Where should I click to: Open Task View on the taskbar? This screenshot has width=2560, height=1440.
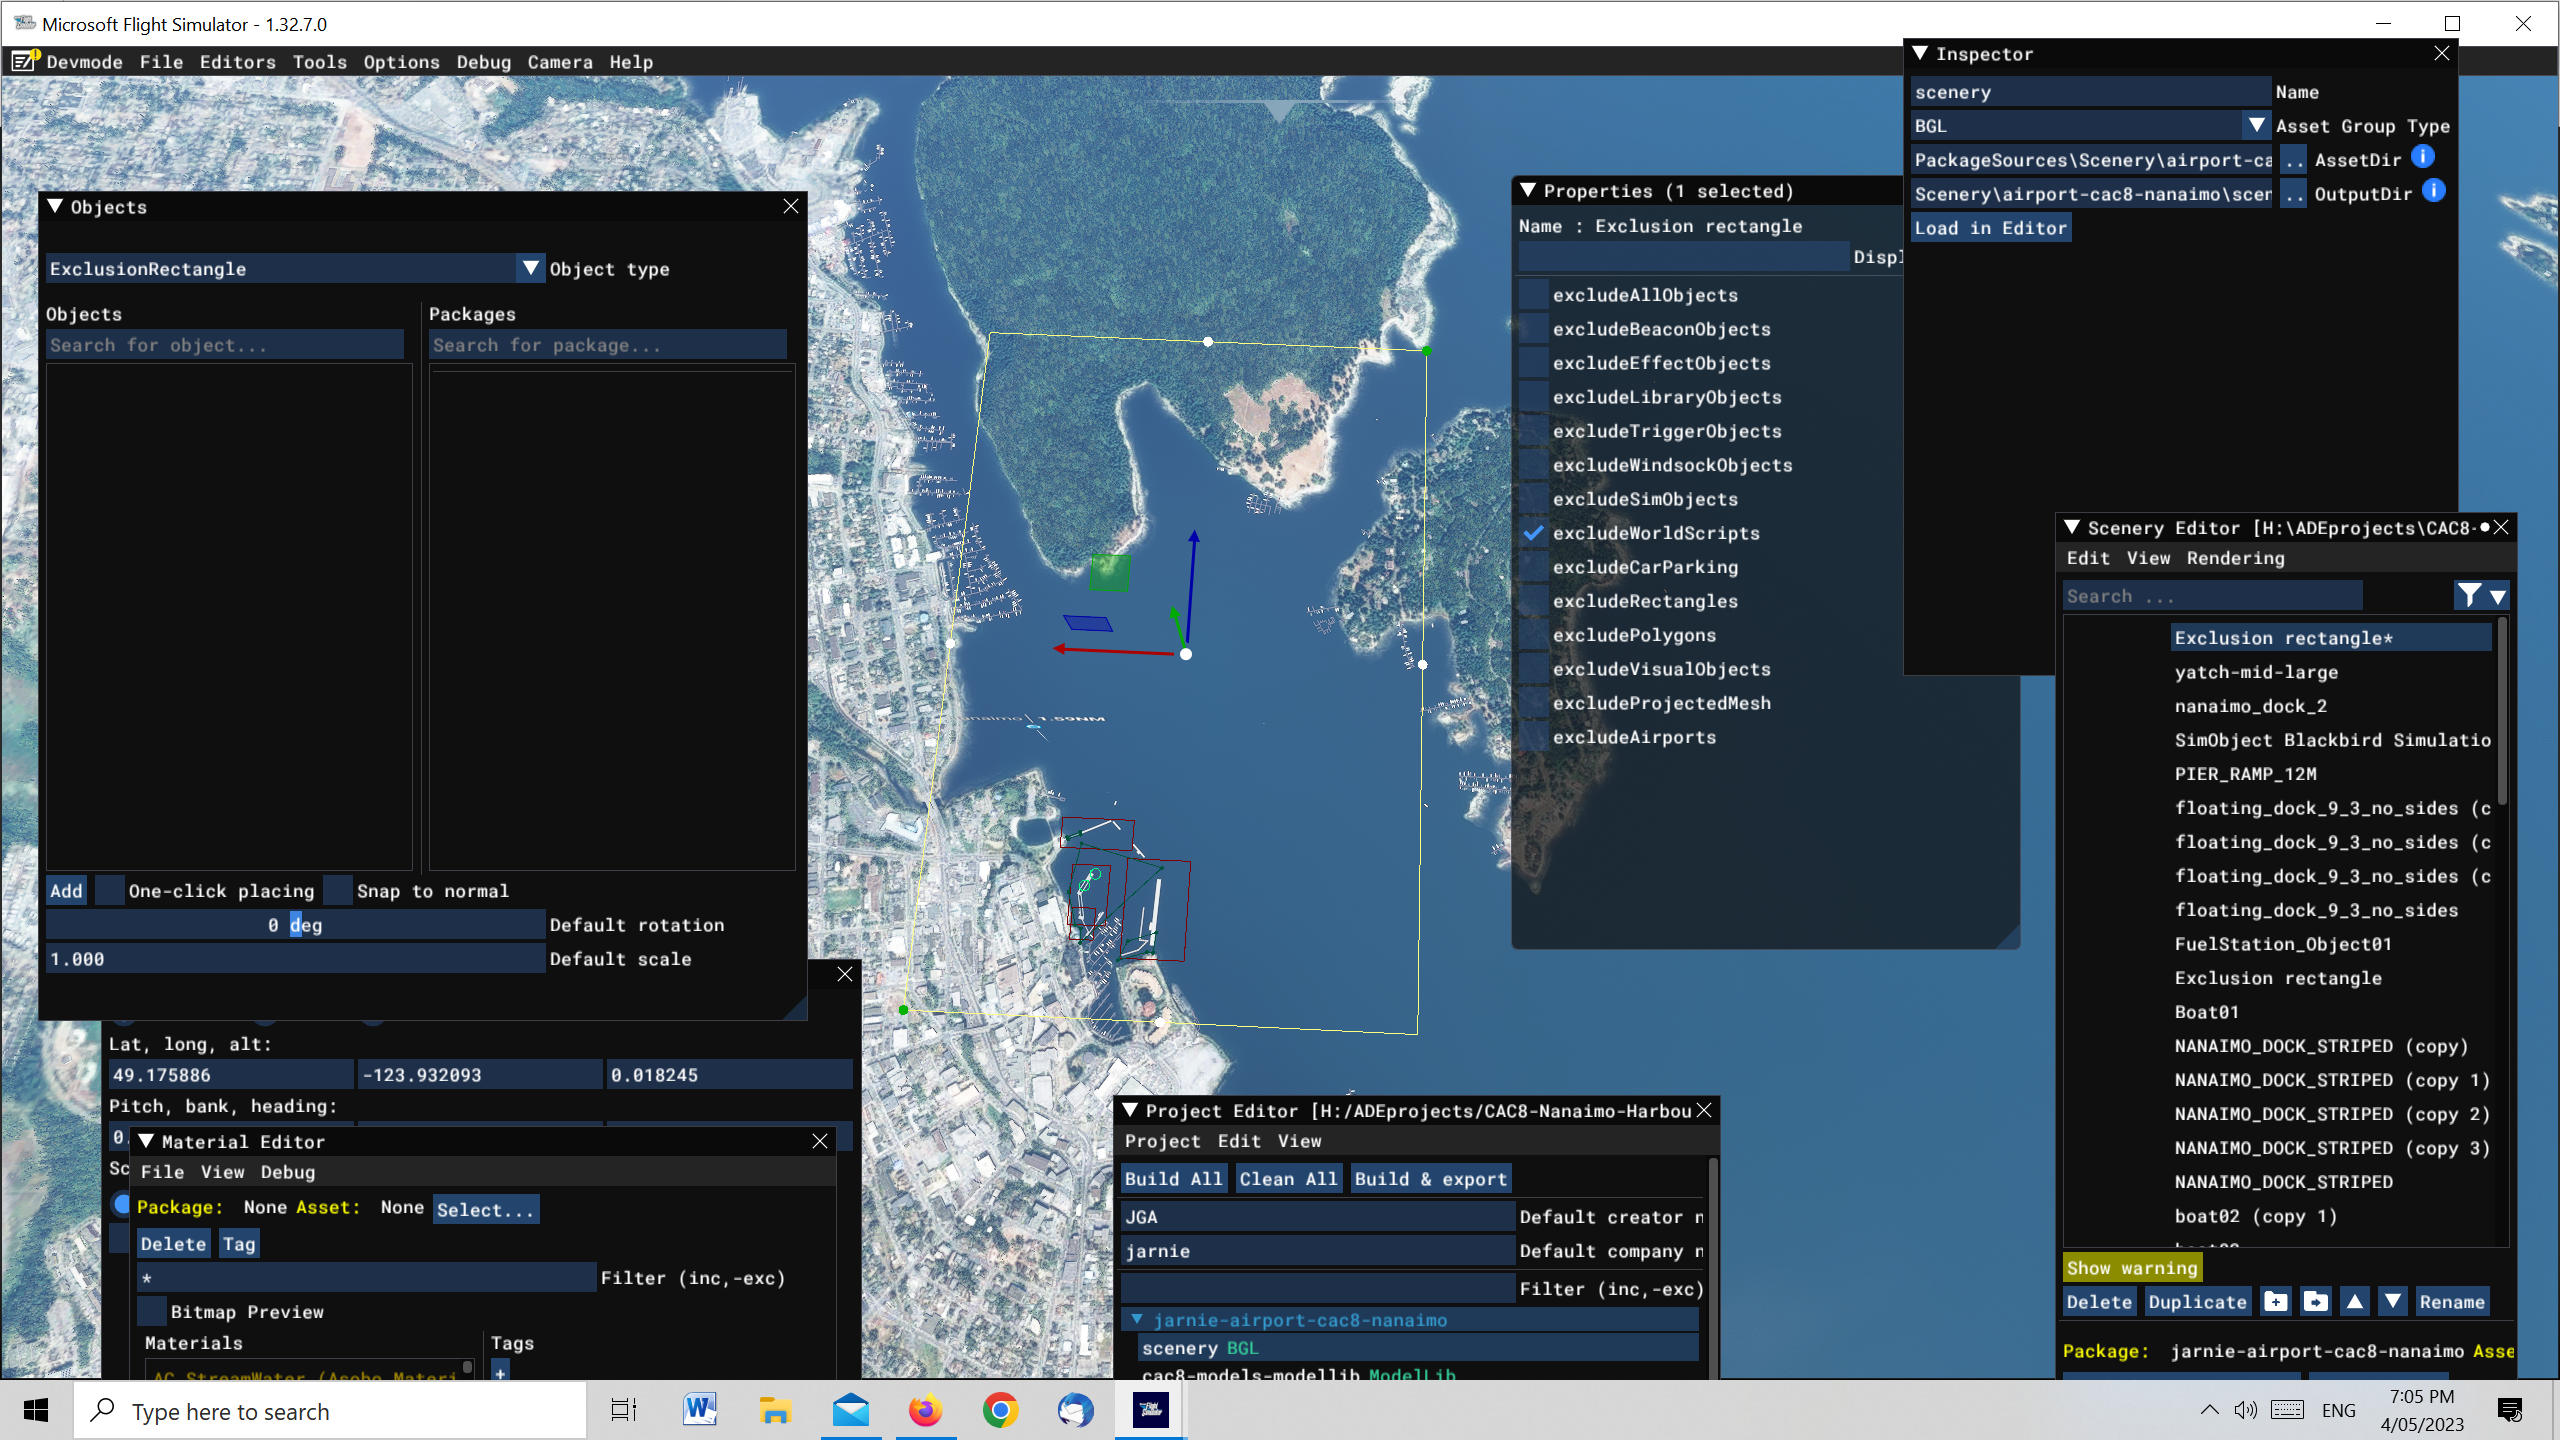tap(624, 1410)
